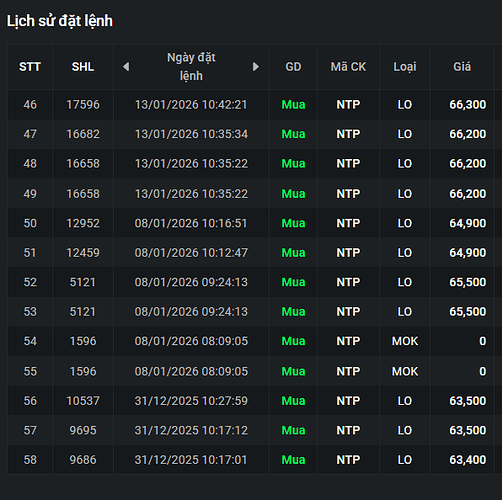Select order row with SHL 17596
This screenshot has height=500, width=502.
pyautogui.click(x=251, y=105)
